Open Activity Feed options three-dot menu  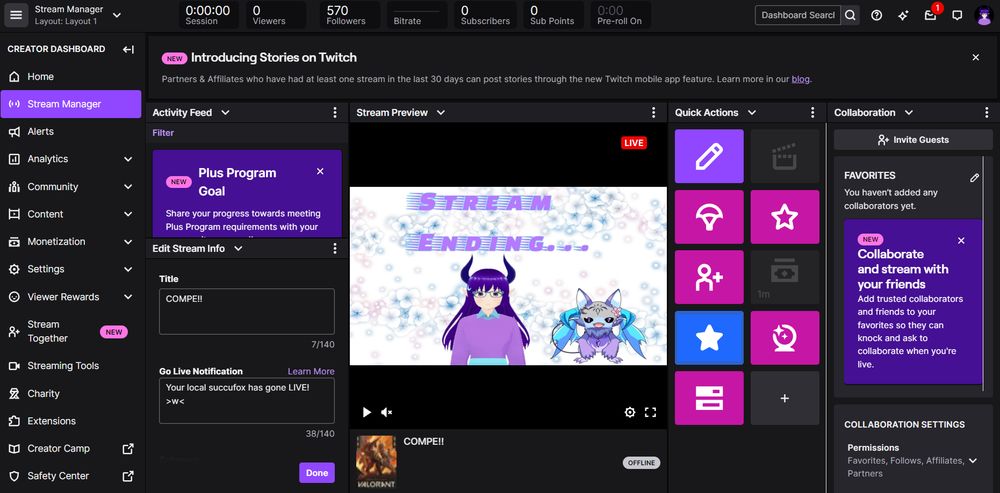click(335, 112)
